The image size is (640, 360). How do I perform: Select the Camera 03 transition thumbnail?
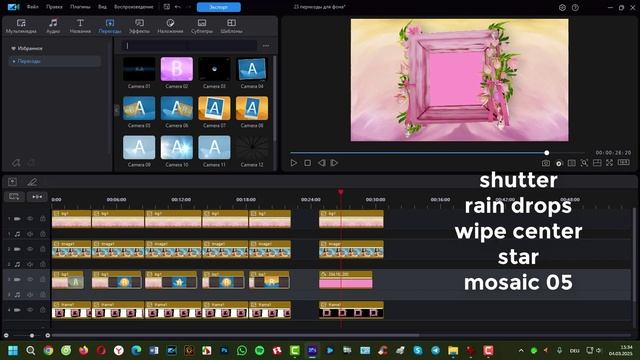[x=214, y=69]
